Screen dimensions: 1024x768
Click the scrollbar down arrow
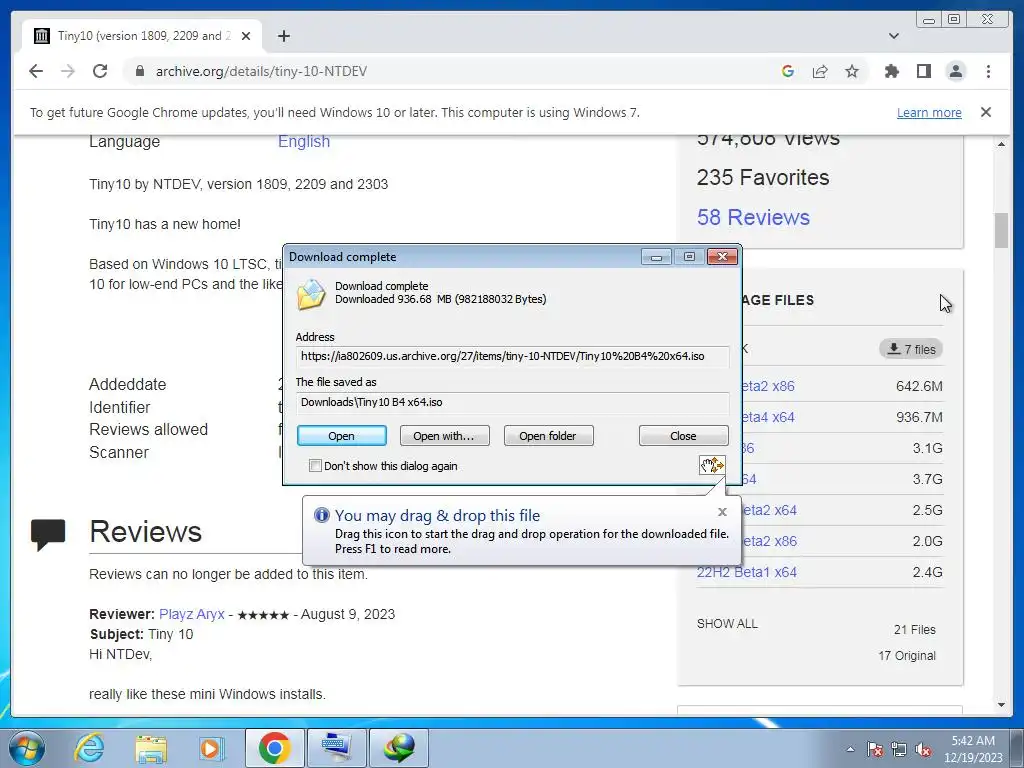click(1001, 705)
